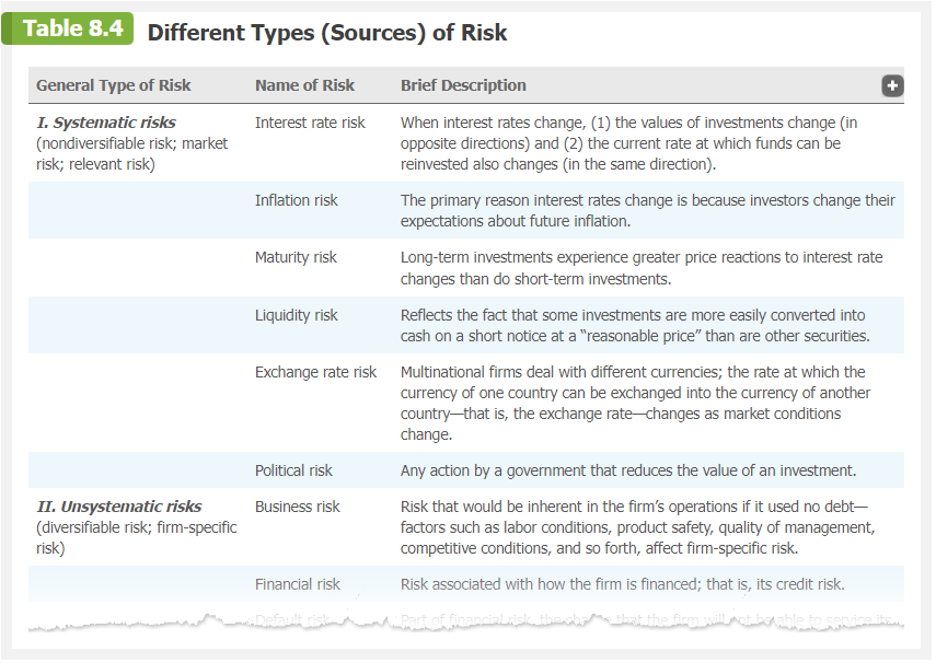This screenshot has width=936, height=664.
Task: Click the description about future inflation expectations
Action: coord(647,210)
